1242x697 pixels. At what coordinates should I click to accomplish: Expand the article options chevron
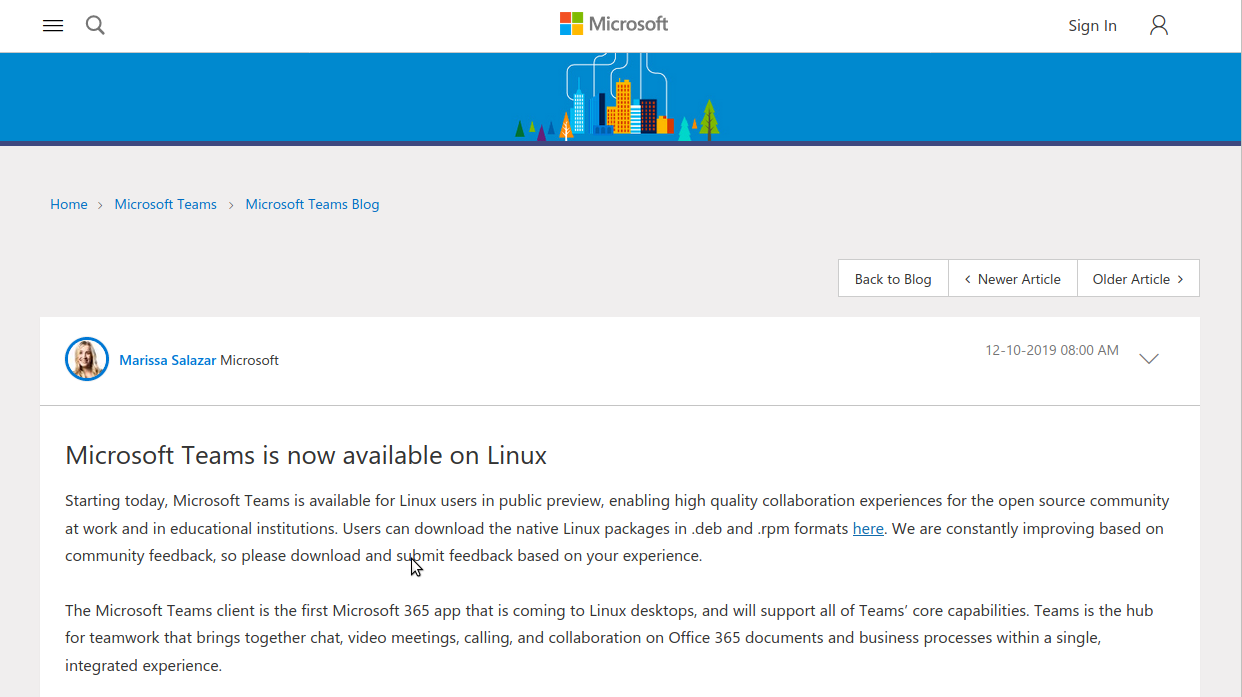(x=1149, y=359)
